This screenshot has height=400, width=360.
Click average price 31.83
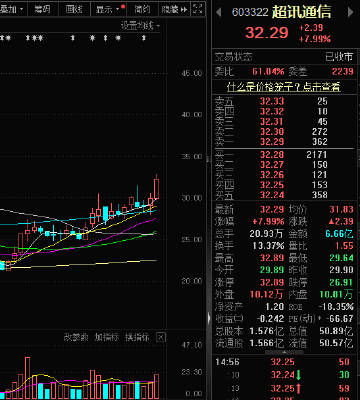point(341,209)
